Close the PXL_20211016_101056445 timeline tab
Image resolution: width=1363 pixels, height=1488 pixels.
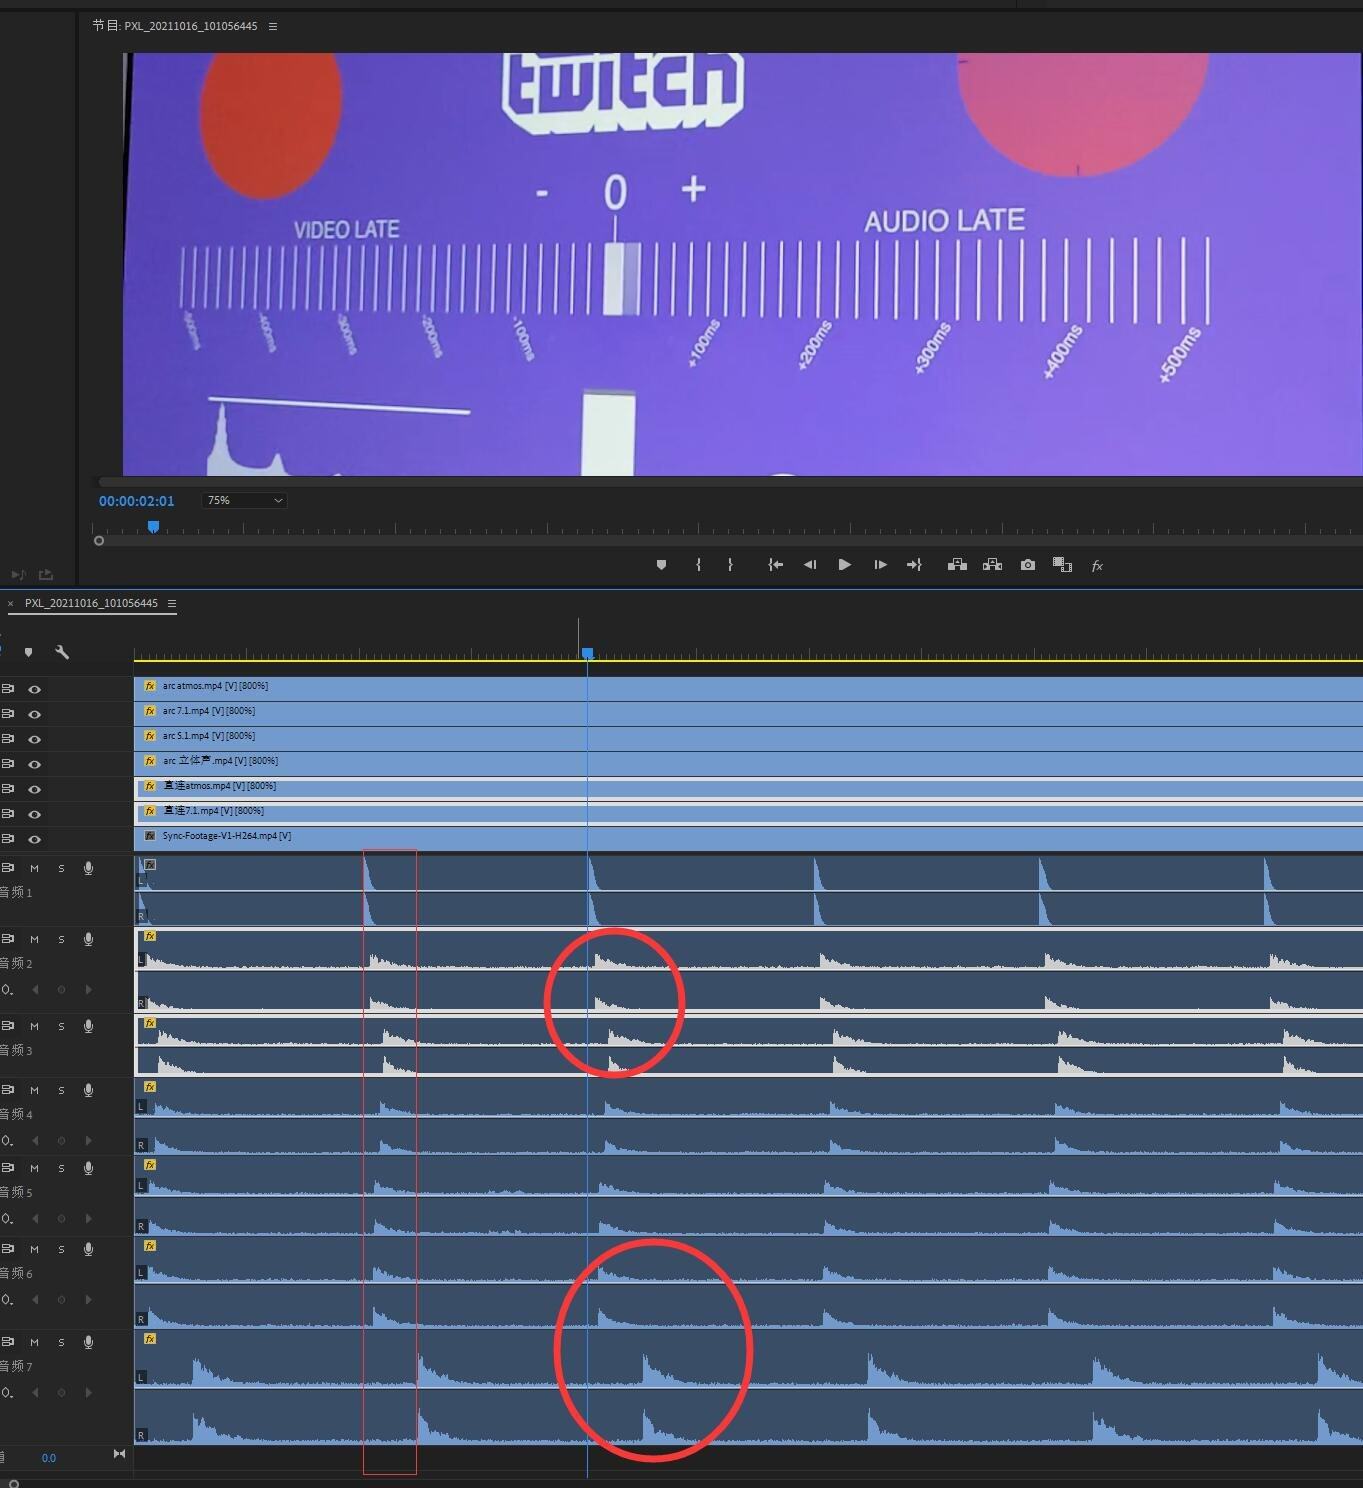coord(11,604)
